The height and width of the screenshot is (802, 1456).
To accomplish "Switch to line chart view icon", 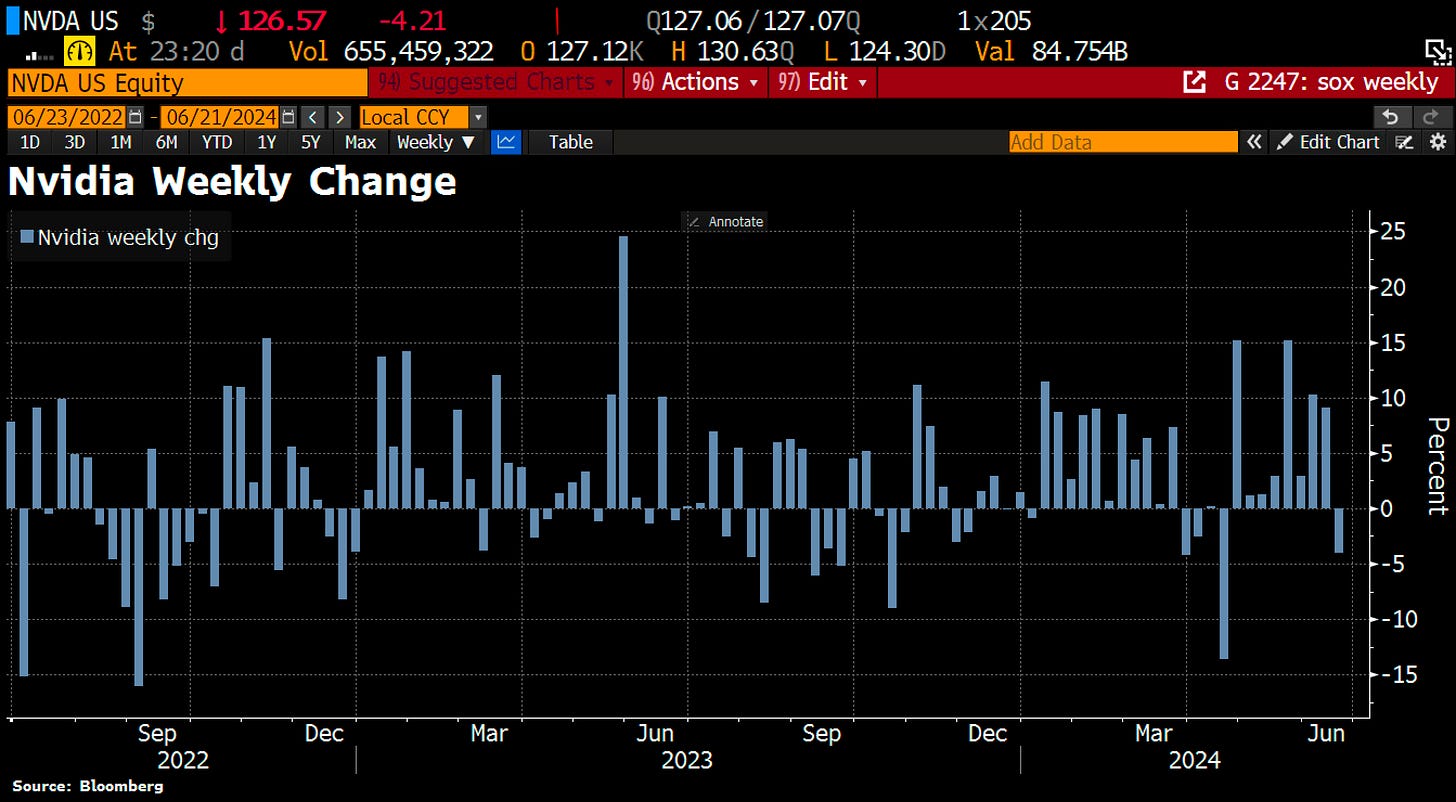I will click(x=506, y=142).
